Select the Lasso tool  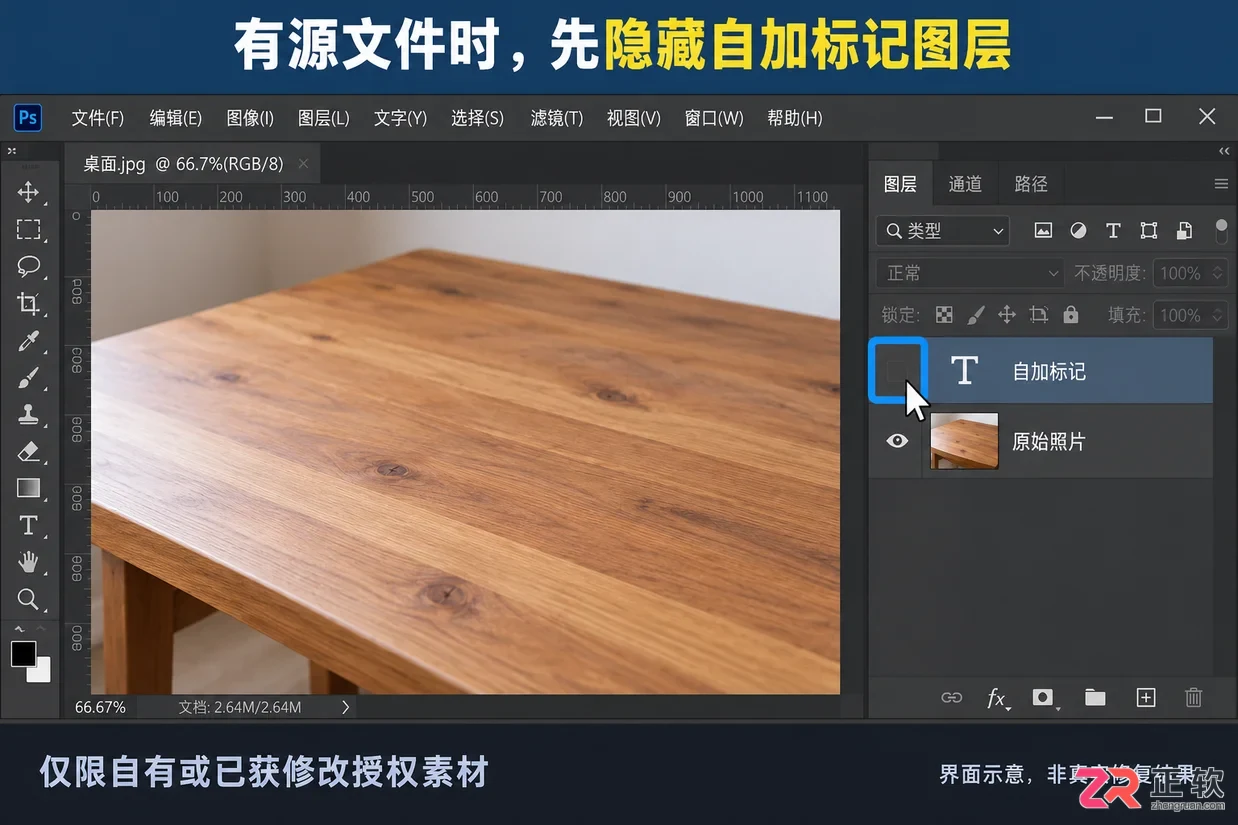(x=28, y=266)
